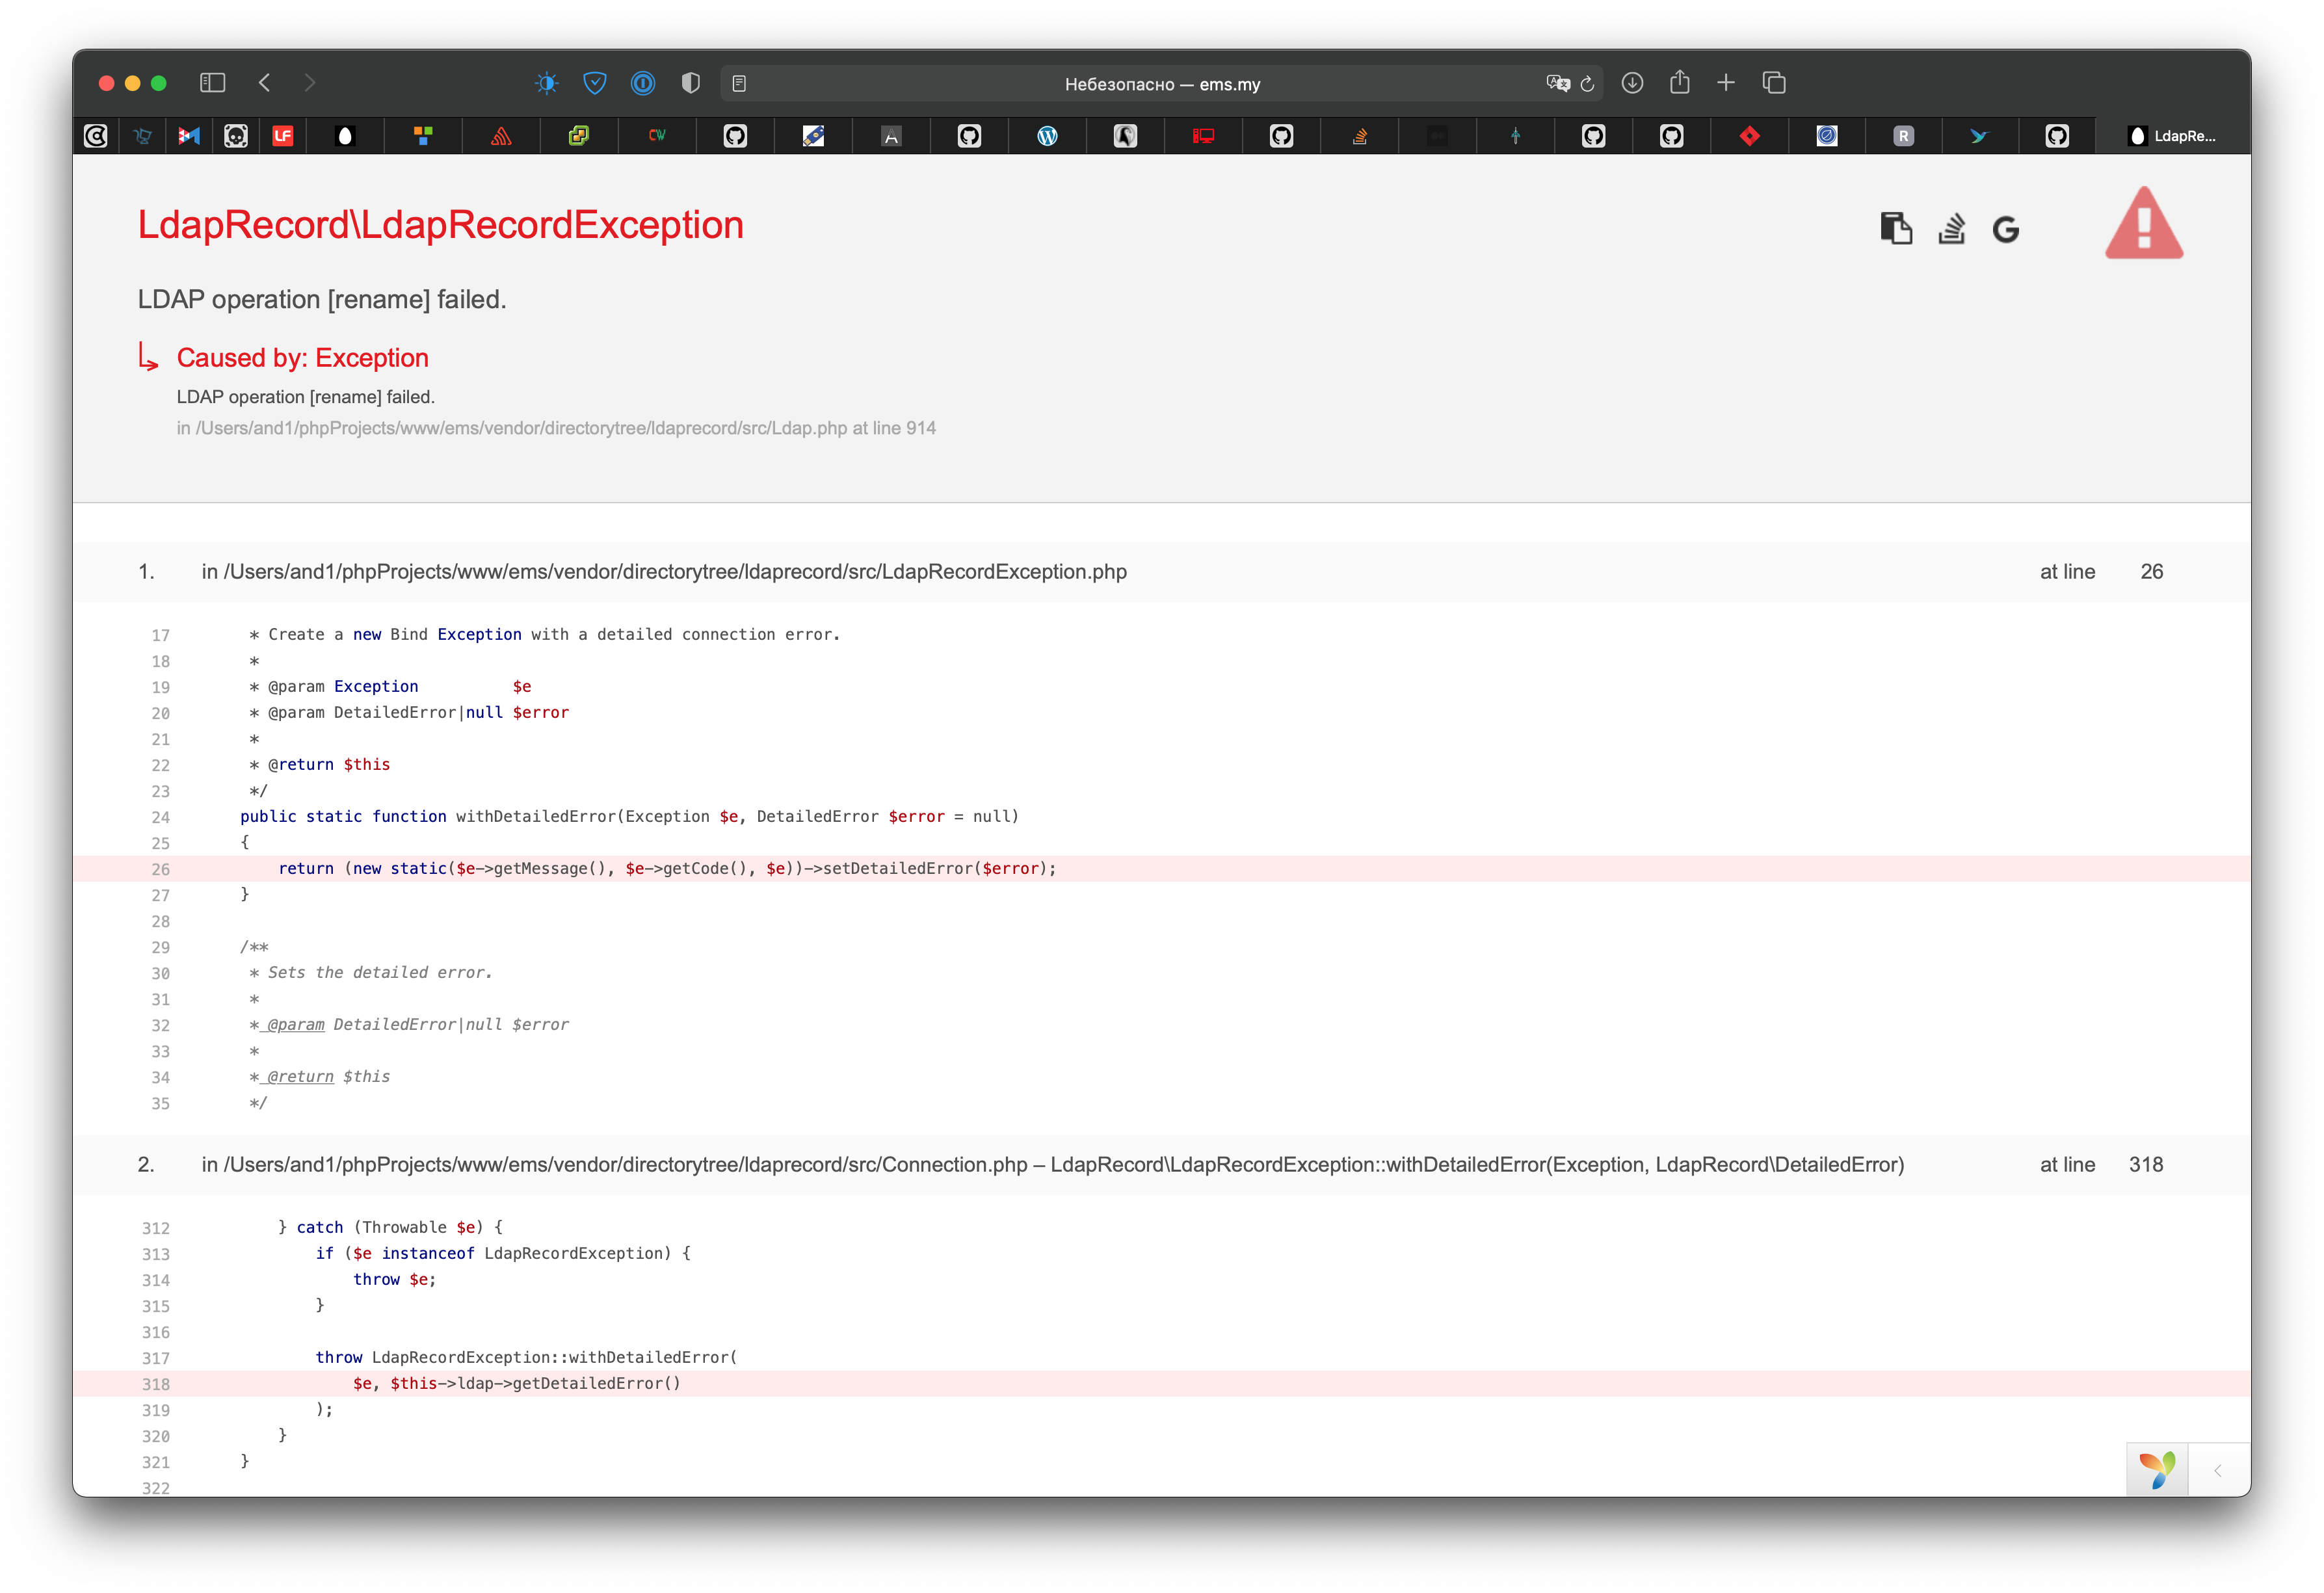Open the WordPress bookmark from the bookmarks bar
The width and height of the screenshot is (2324, 1593).
(1047, 135)
